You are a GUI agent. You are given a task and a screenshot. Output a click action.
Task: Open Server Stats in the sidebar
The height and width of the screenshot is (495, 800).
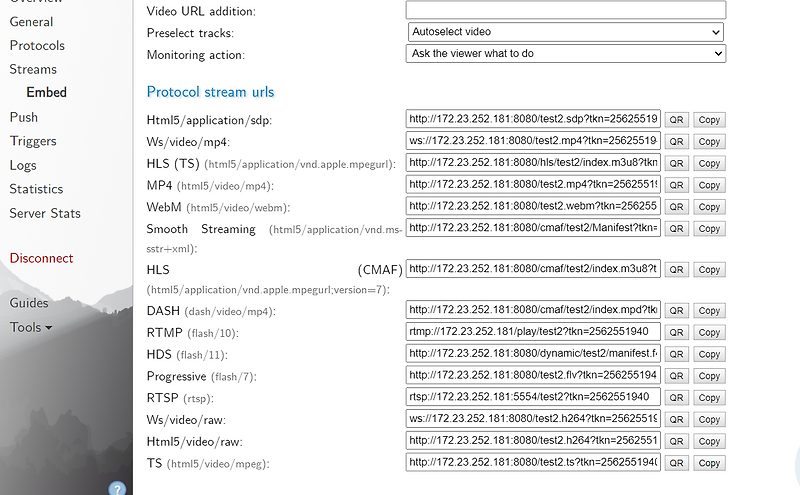point(45,213)
